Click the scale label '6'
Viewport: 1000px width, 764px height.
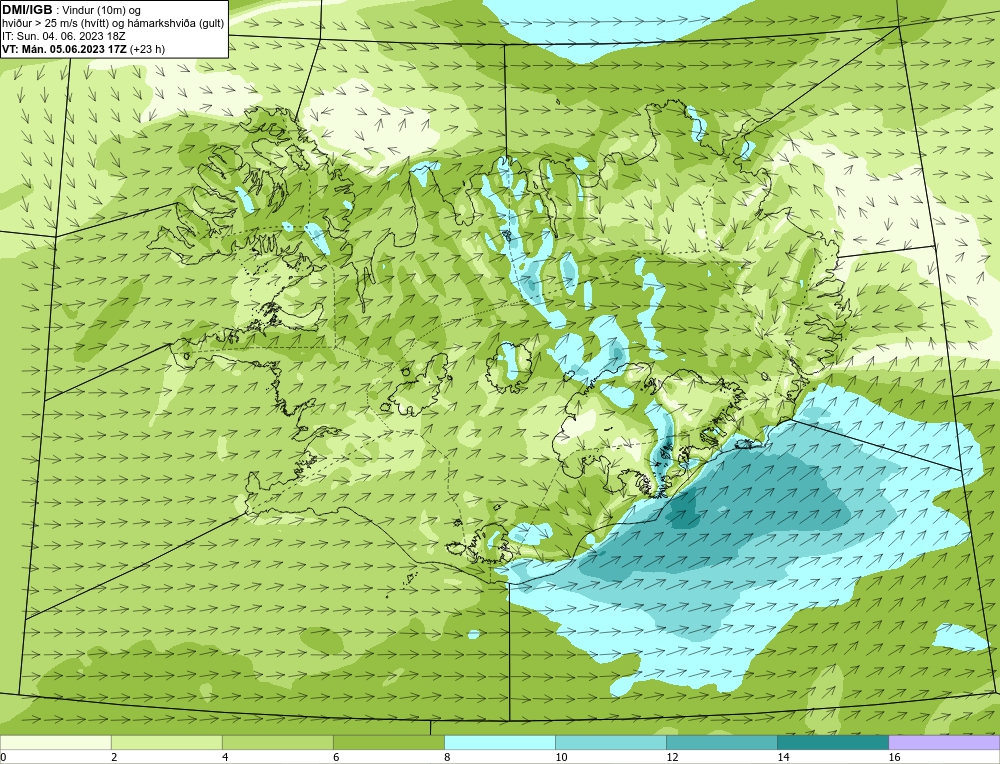(x=336, y=757)
